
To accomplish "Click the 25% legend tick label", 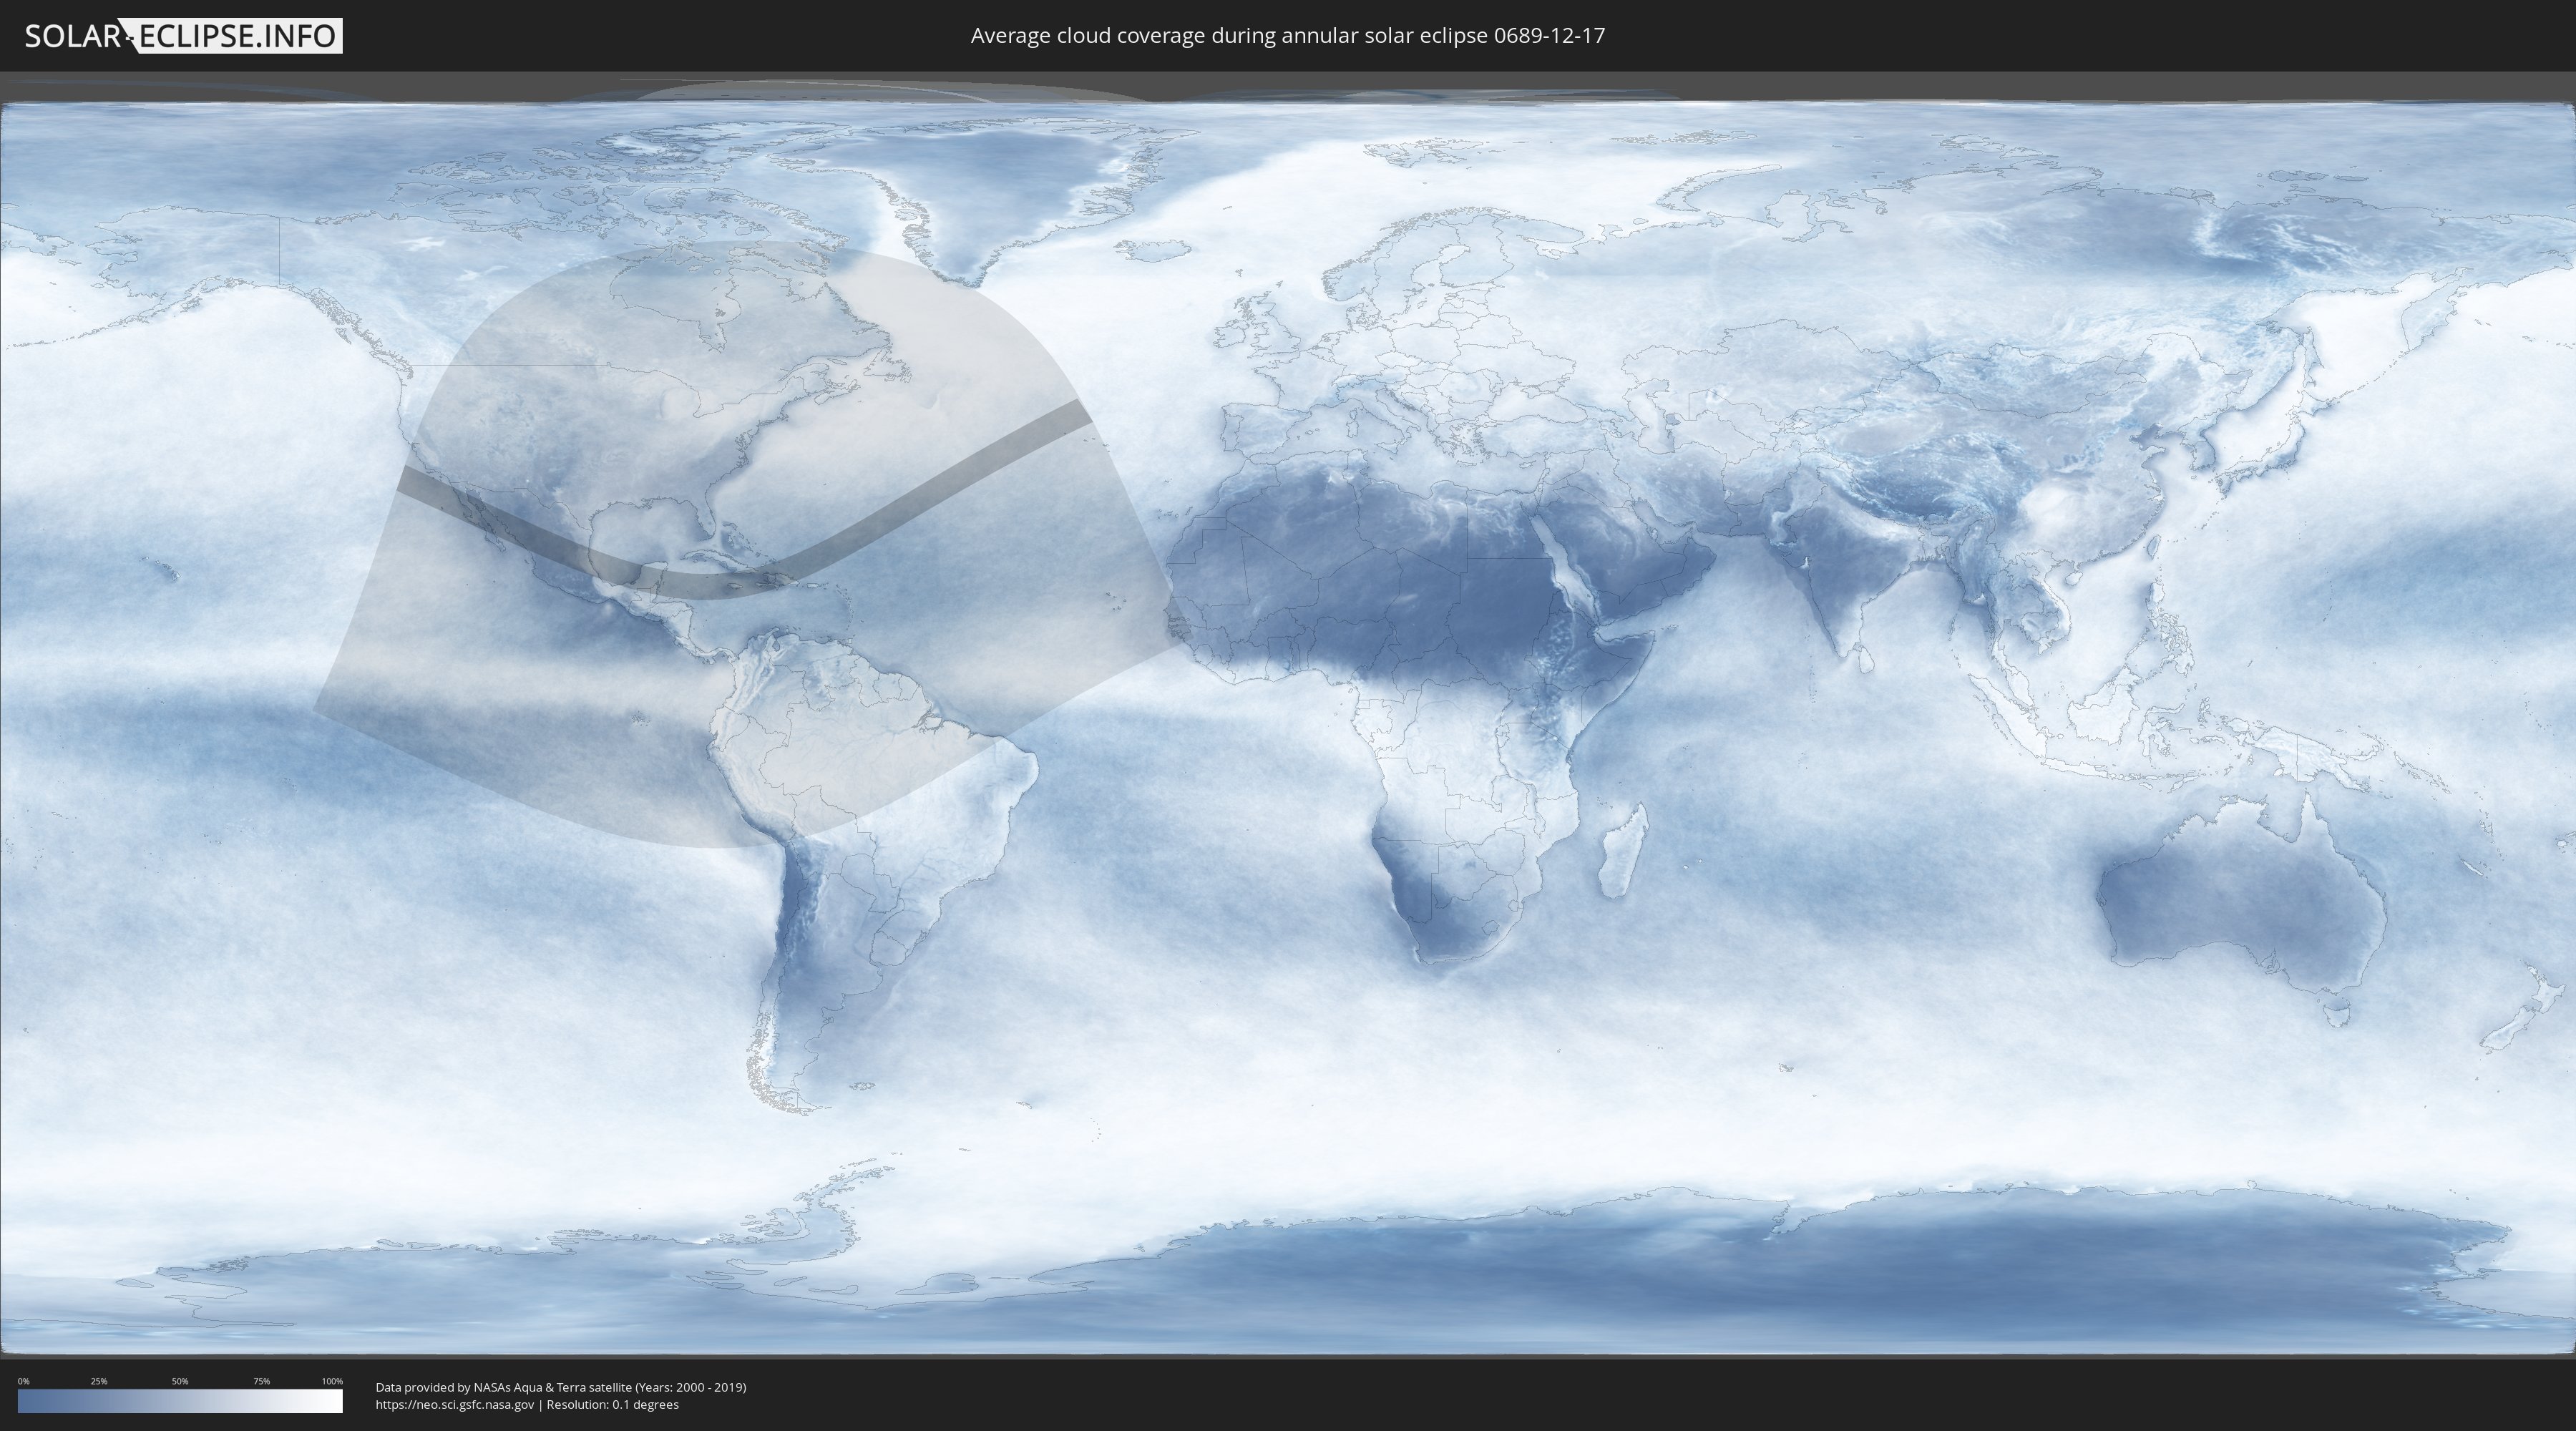I will [99, 1381].
